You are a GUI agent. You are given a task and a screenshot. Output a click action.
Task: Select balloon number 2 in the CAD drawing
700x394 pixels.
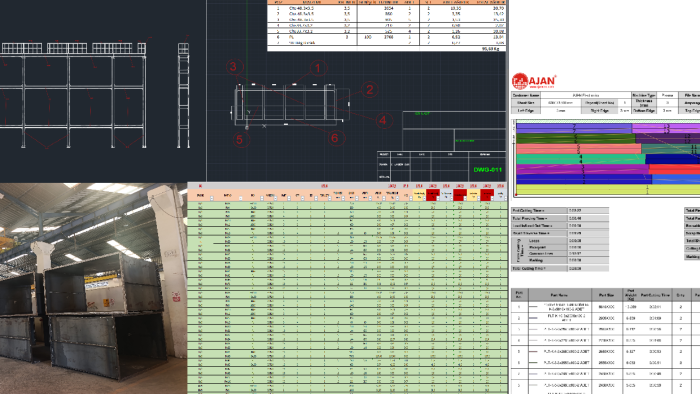(369, 90)
